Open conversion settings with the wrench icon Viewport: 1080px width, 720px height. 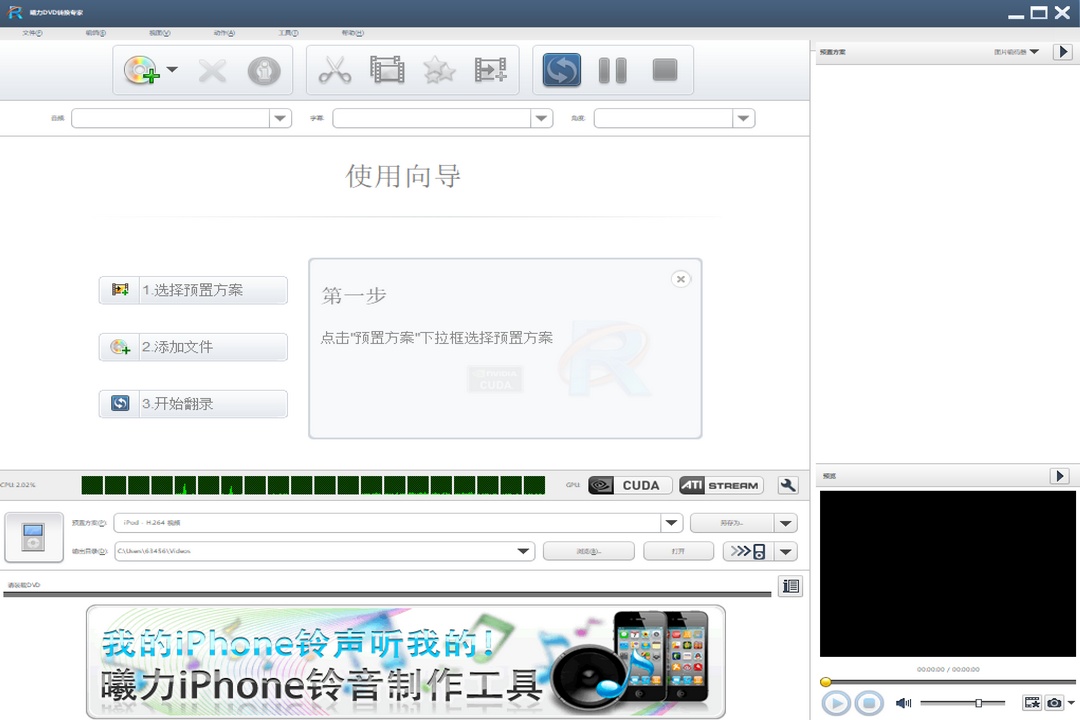pos(787,485)
